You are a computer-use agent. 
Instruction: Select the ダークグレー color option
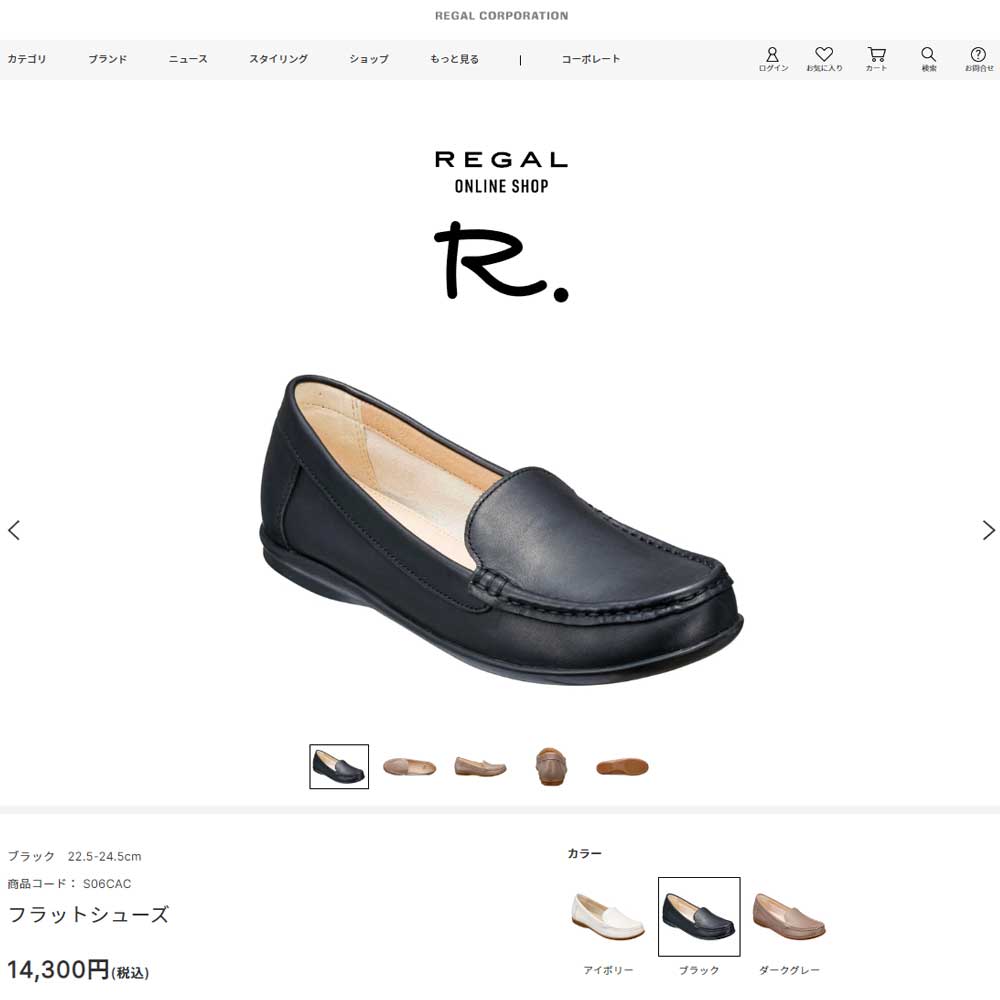789,915
